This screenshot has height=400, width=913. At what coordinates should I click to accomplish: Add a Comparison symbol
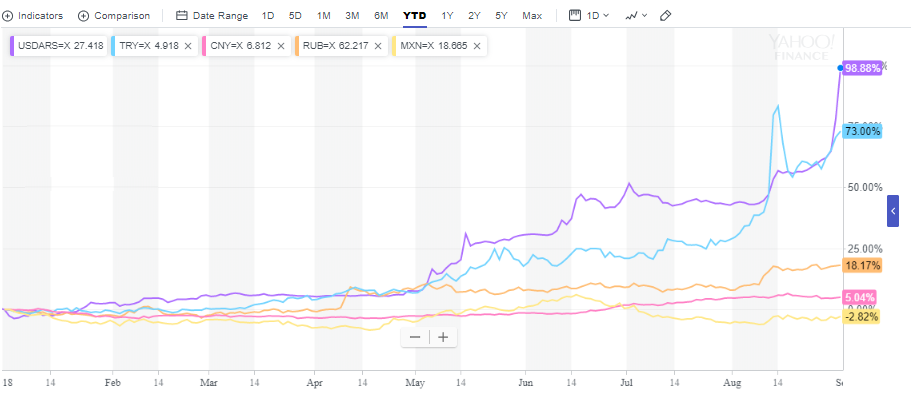(113, 16)
